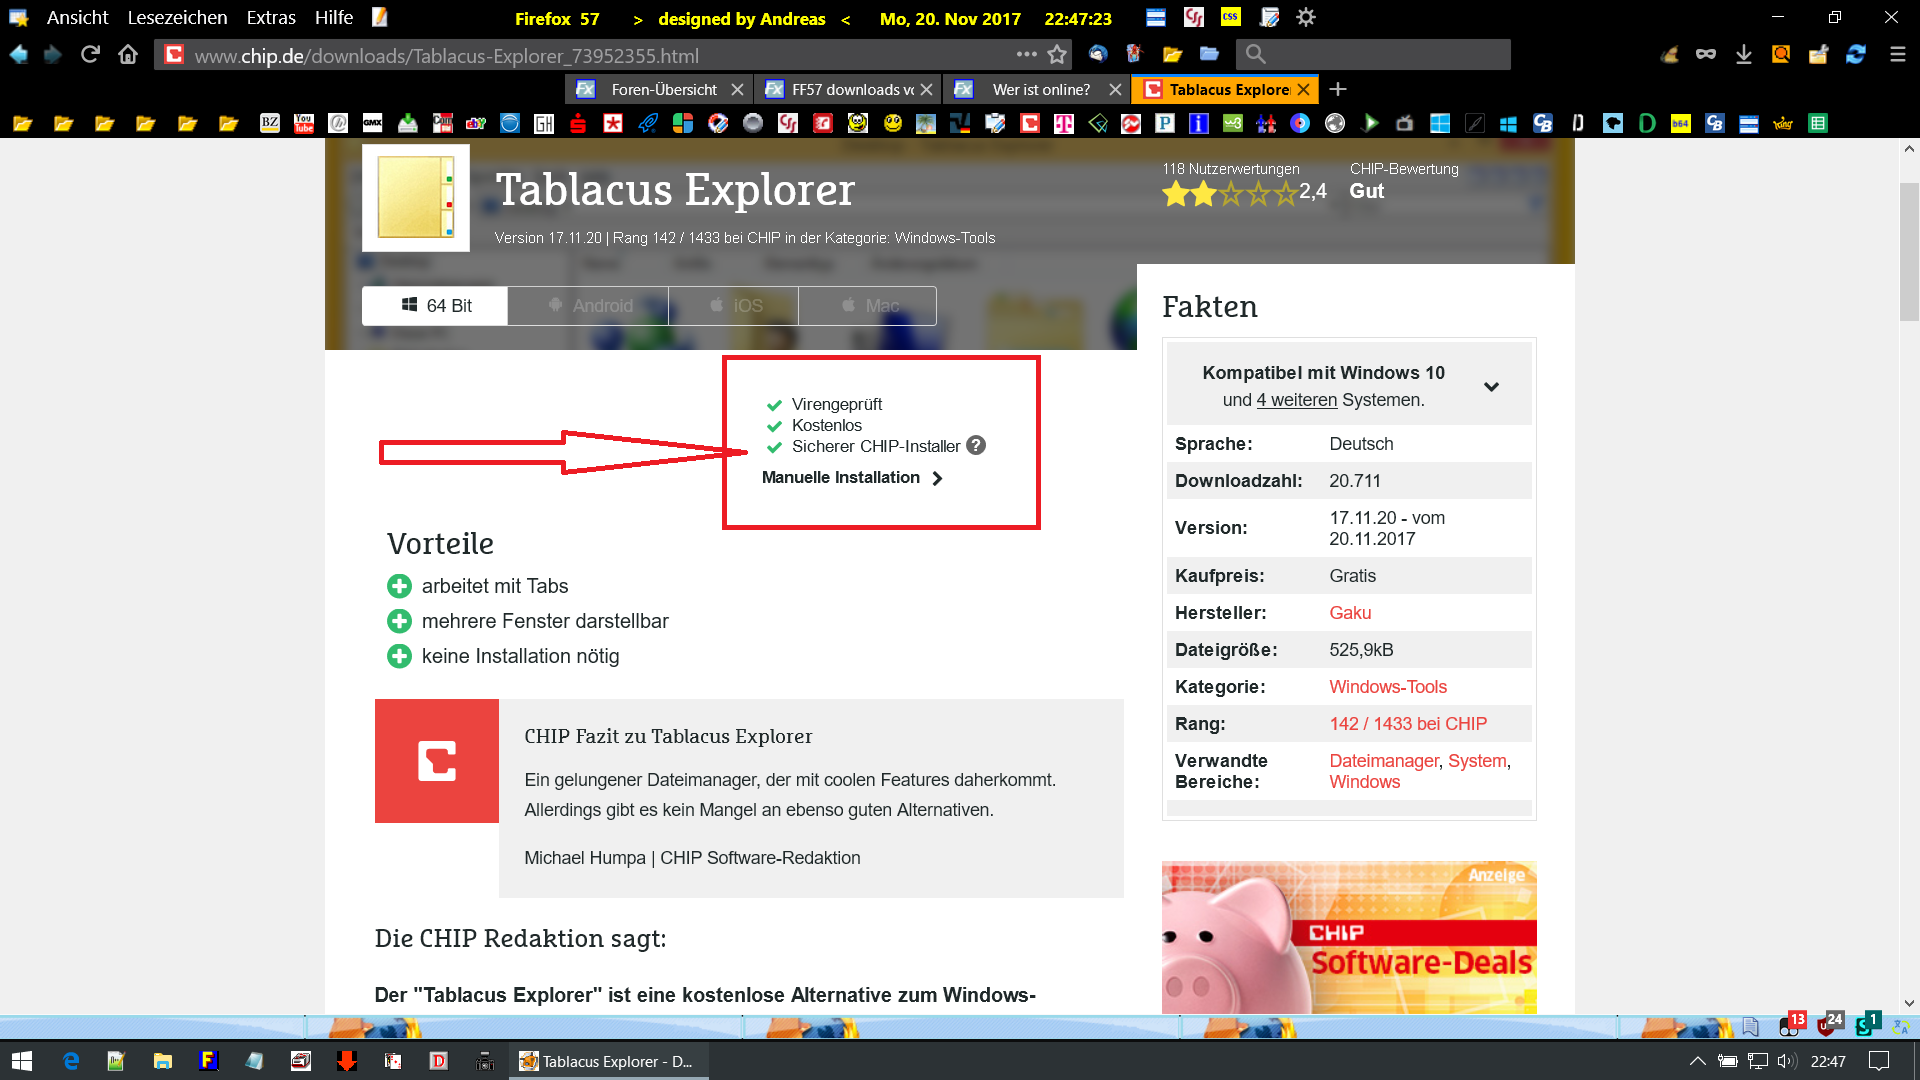Click the page's vertical scrollbar thumb

(x=1909, y=250)
